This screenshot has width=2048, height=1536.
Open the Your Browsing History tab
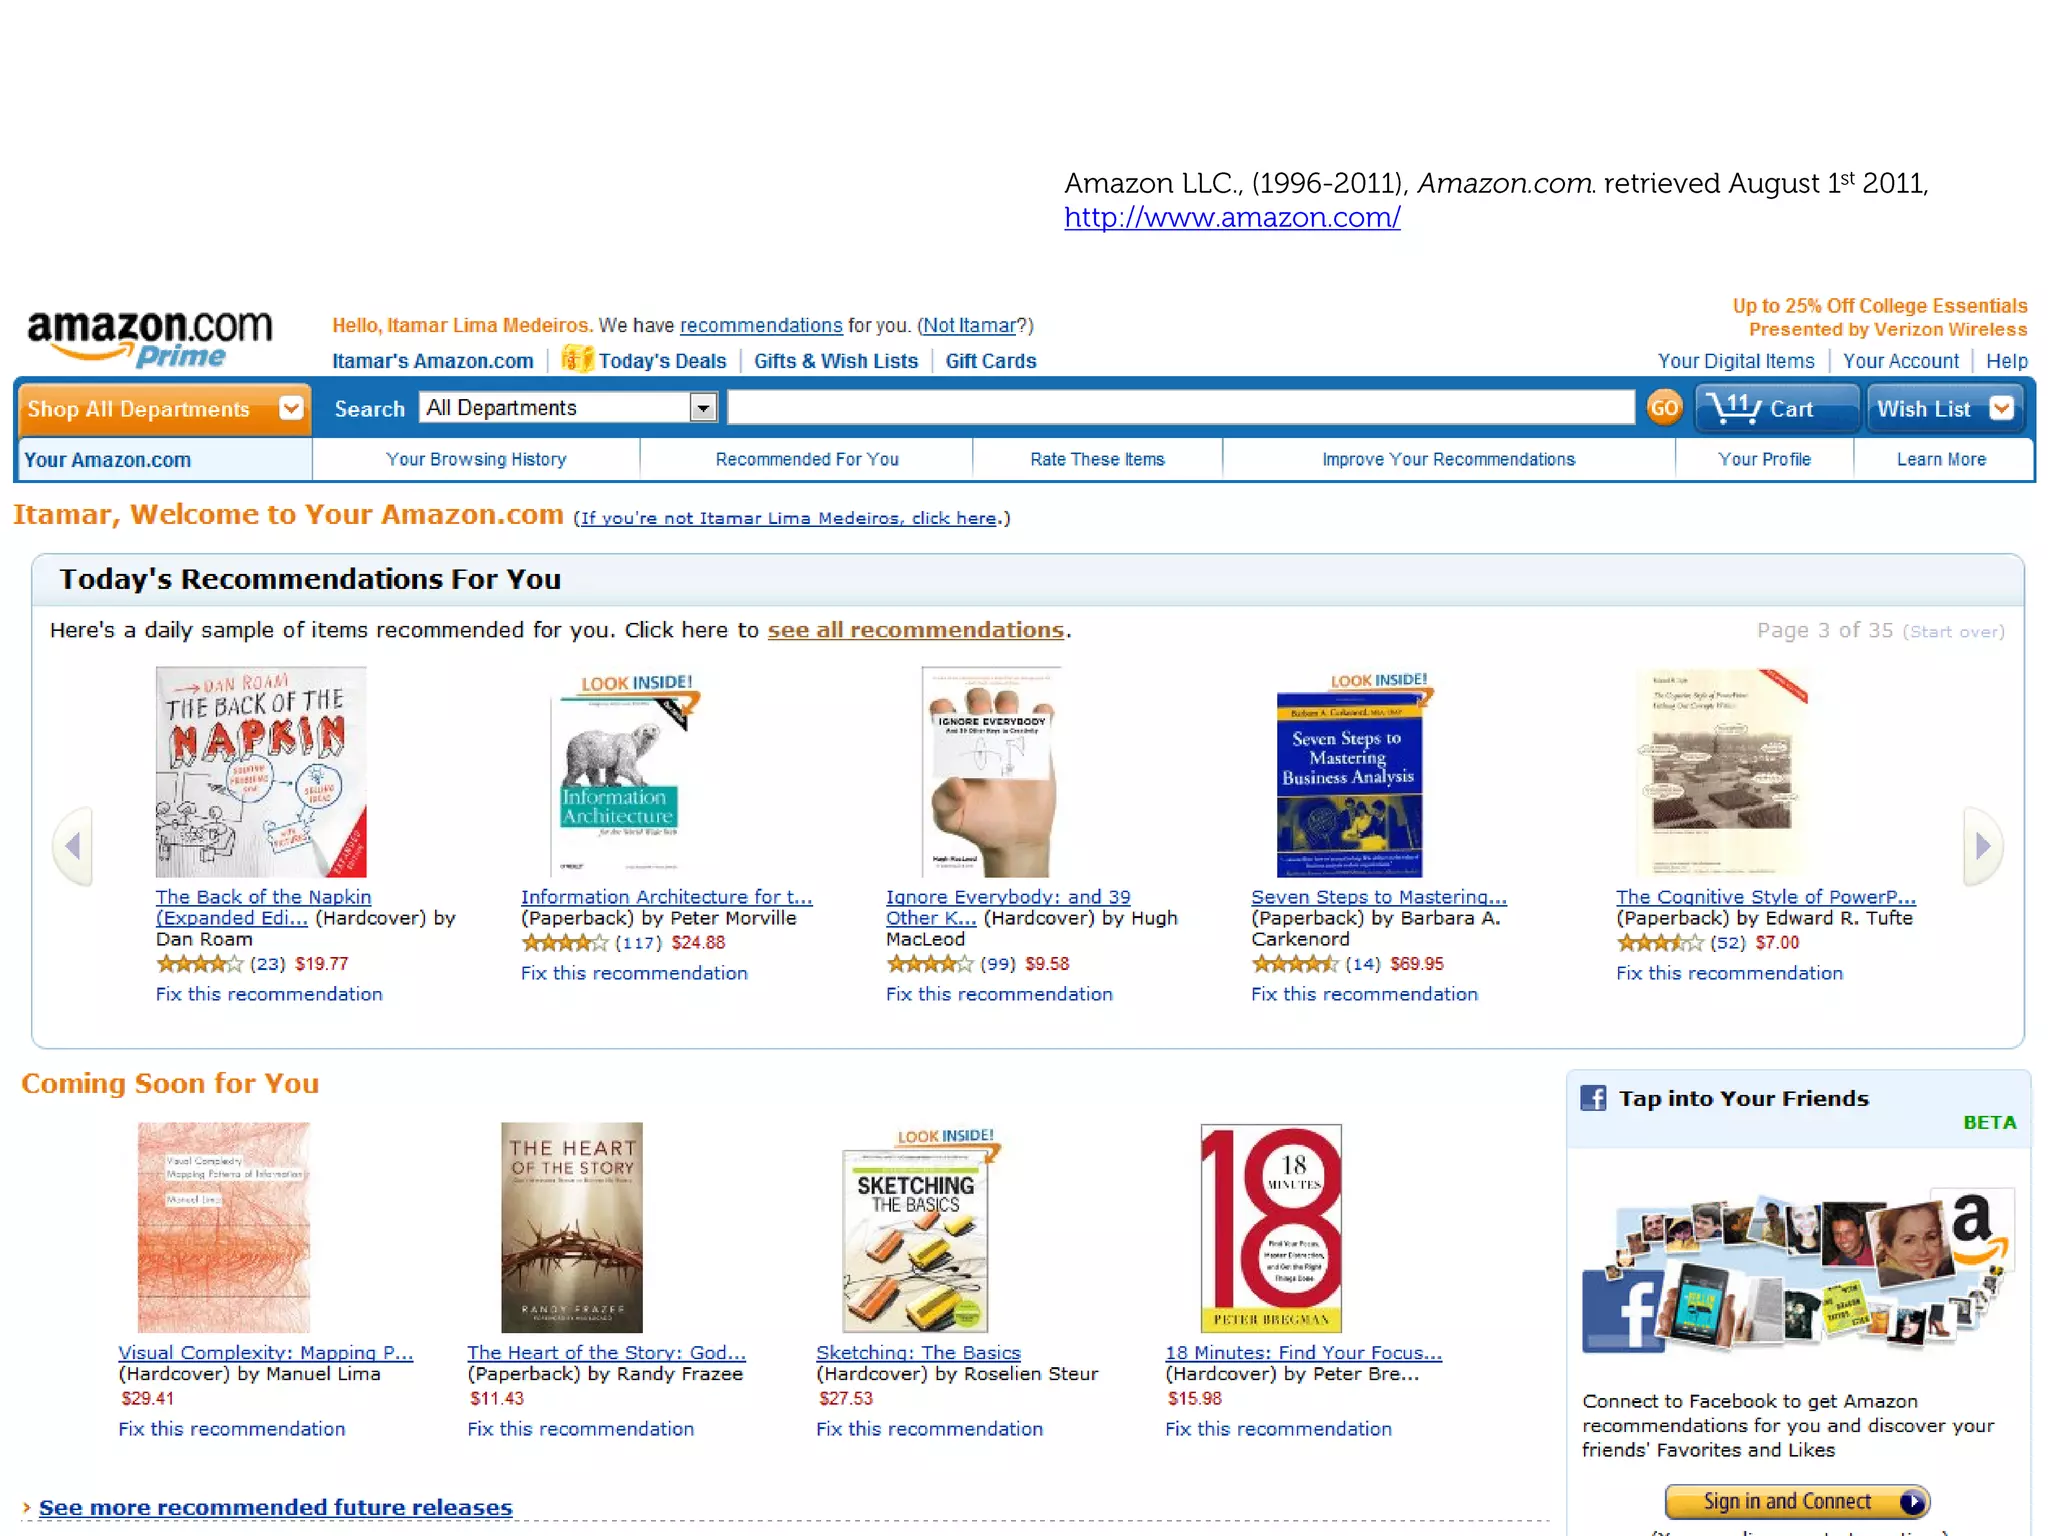coord(476,459)
